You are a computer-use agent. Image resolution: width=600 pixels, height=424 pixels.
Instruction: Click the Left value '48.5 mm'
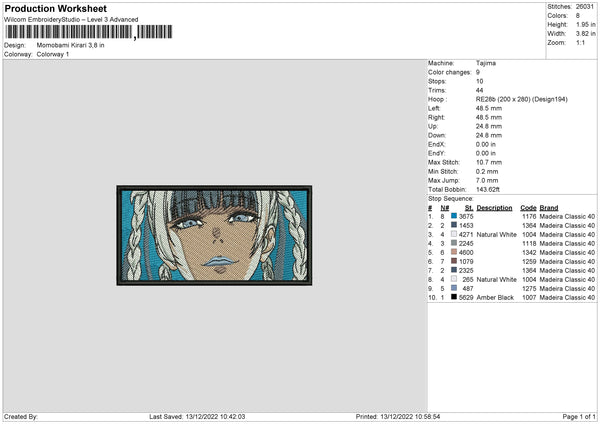pos(489,108)
